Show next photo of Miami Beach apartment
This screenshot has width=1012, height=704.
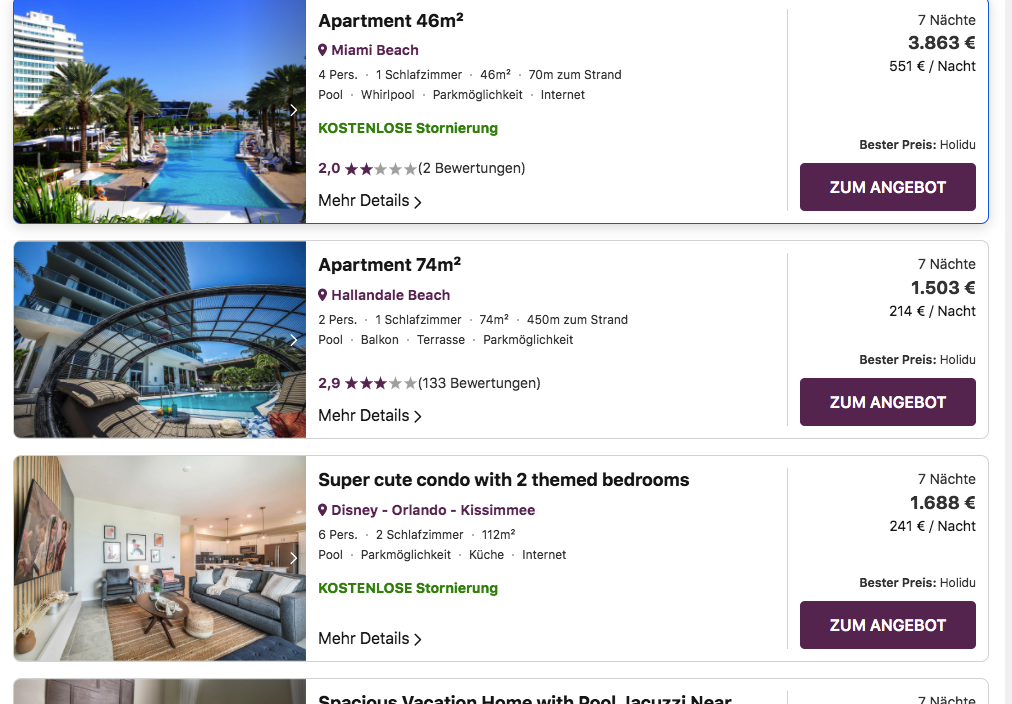294,110
